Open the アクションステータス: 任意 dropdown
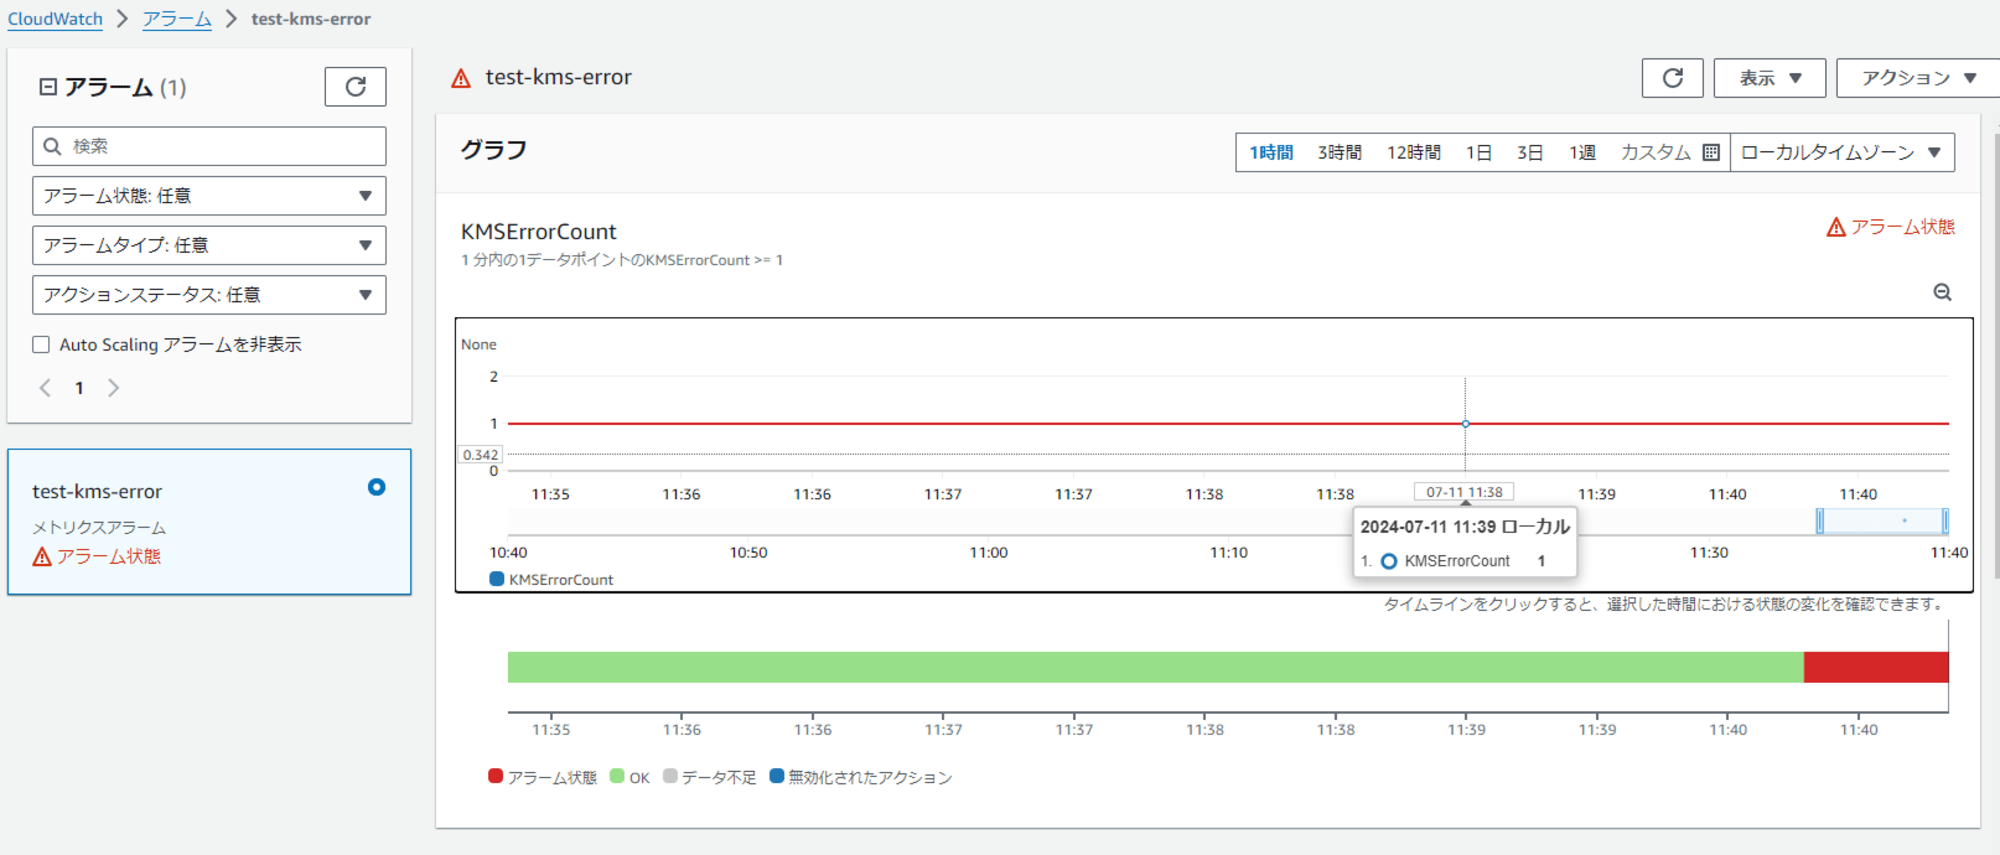 click(x=209, y=295)
